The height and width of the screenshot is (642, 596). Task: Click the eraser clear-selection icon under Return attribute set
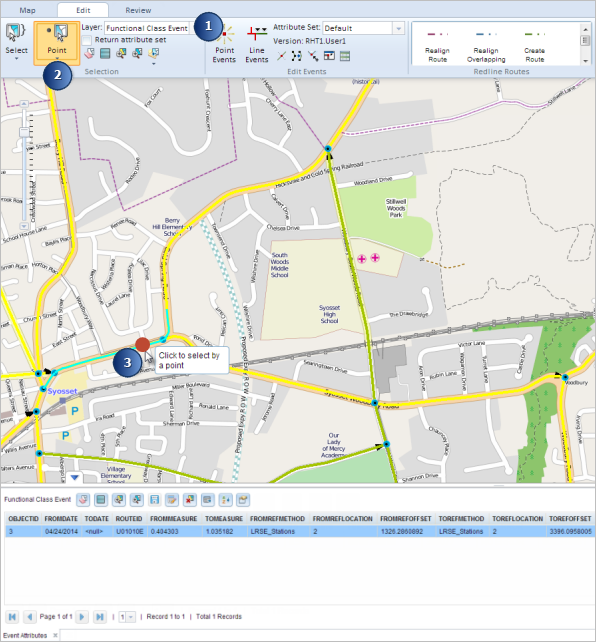89,53
